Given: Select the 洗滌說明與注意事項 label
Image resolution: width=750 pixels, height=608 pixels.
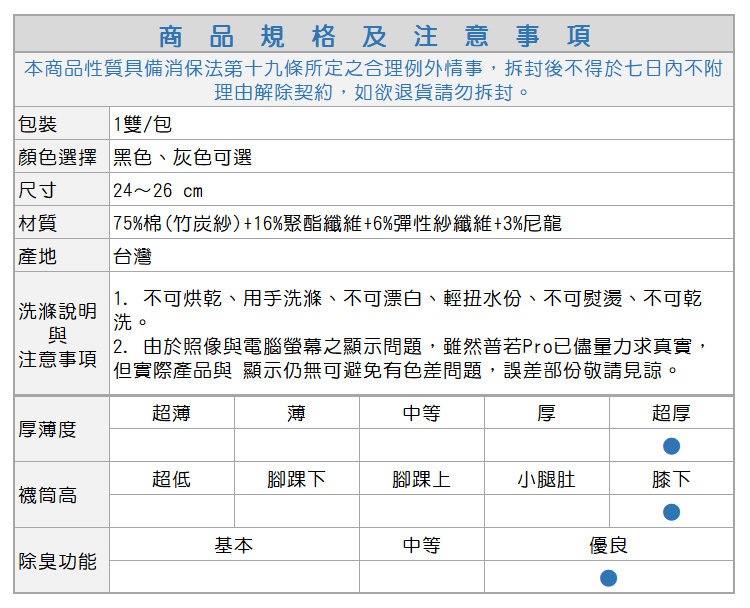Looking at the screenshot, I should click(58, 334).
